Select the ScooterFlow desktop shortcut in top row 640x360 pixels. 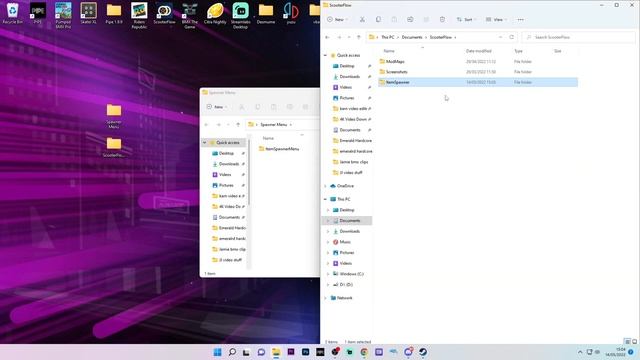tap(164, 13)
